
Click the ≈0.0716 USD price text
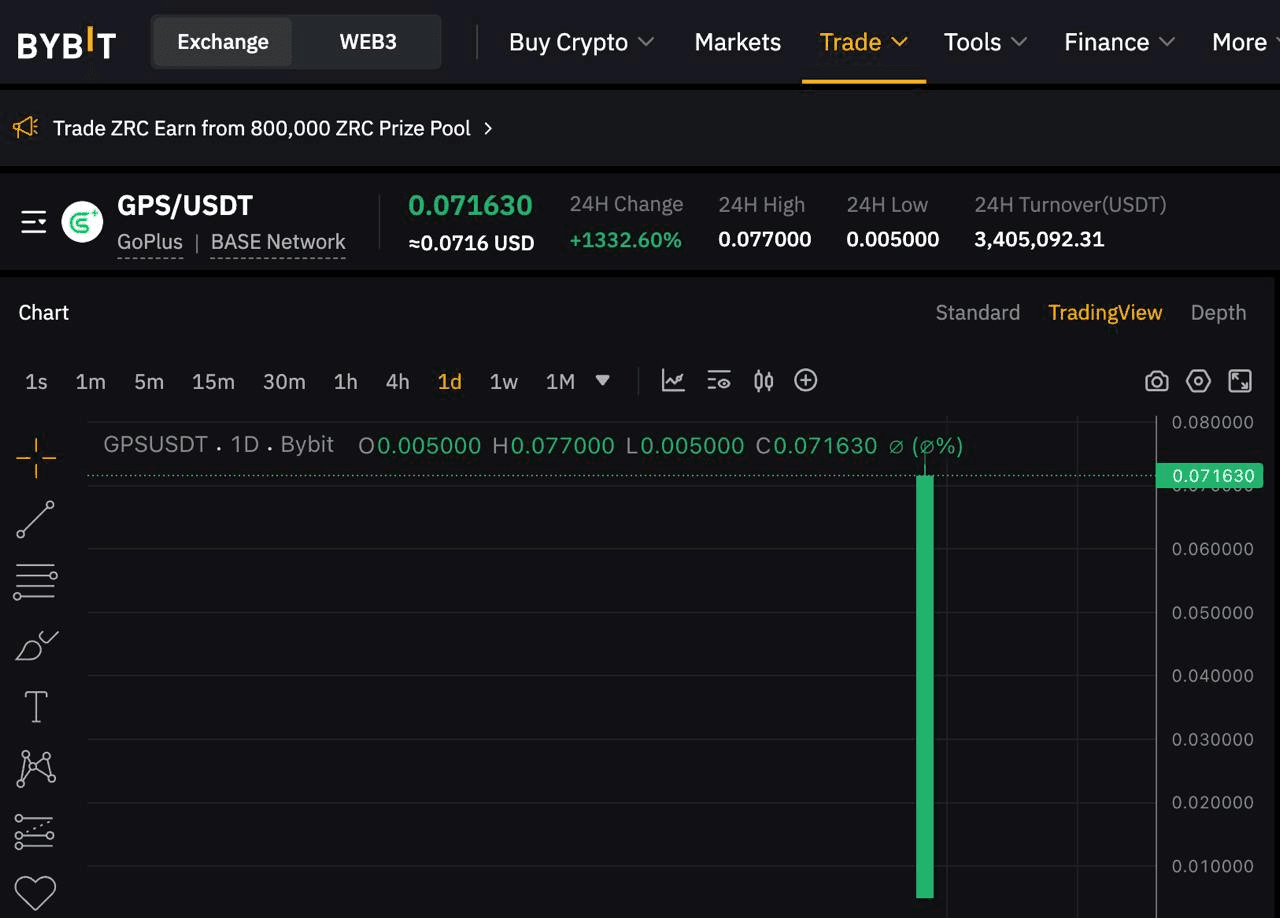(471, 243)
